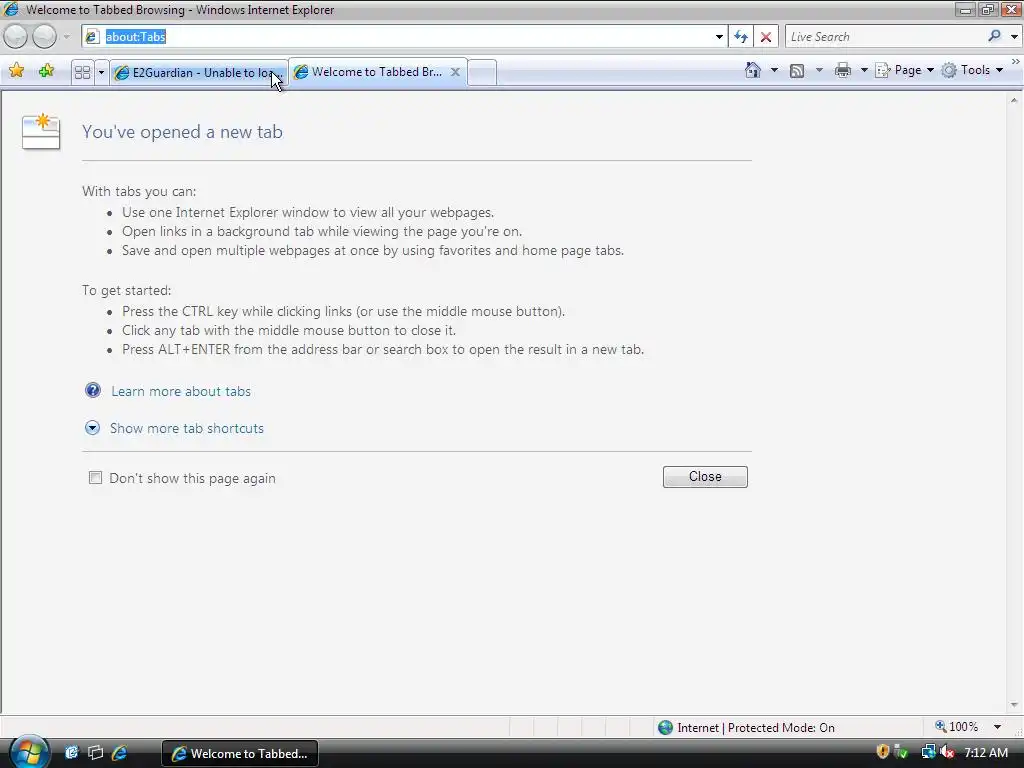Expand the Feeds dropdown arrow
The image size is (1024, 768).
pyautogui.click(x=819, y=70)
